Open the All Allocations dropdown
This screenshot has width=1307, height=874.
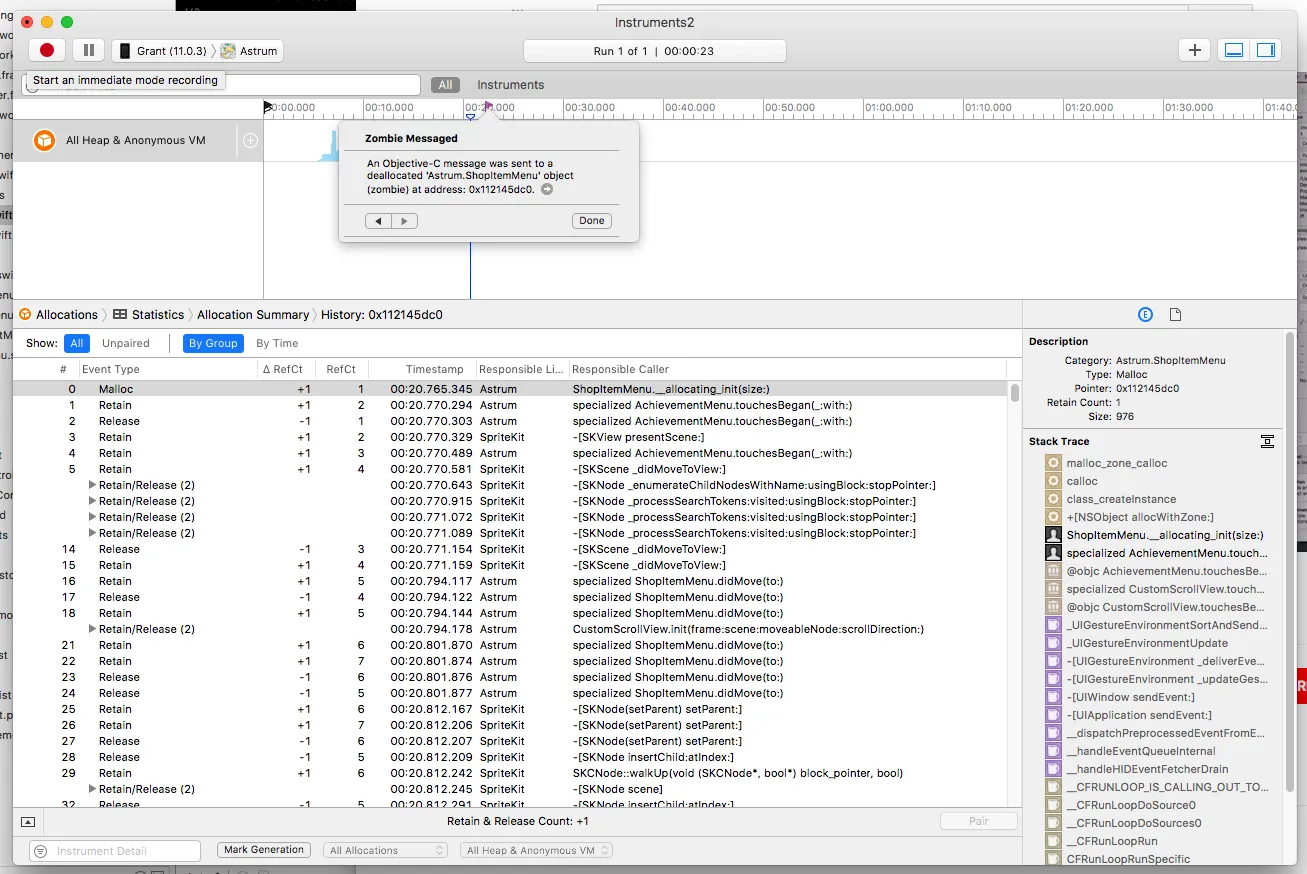(385, 850)
